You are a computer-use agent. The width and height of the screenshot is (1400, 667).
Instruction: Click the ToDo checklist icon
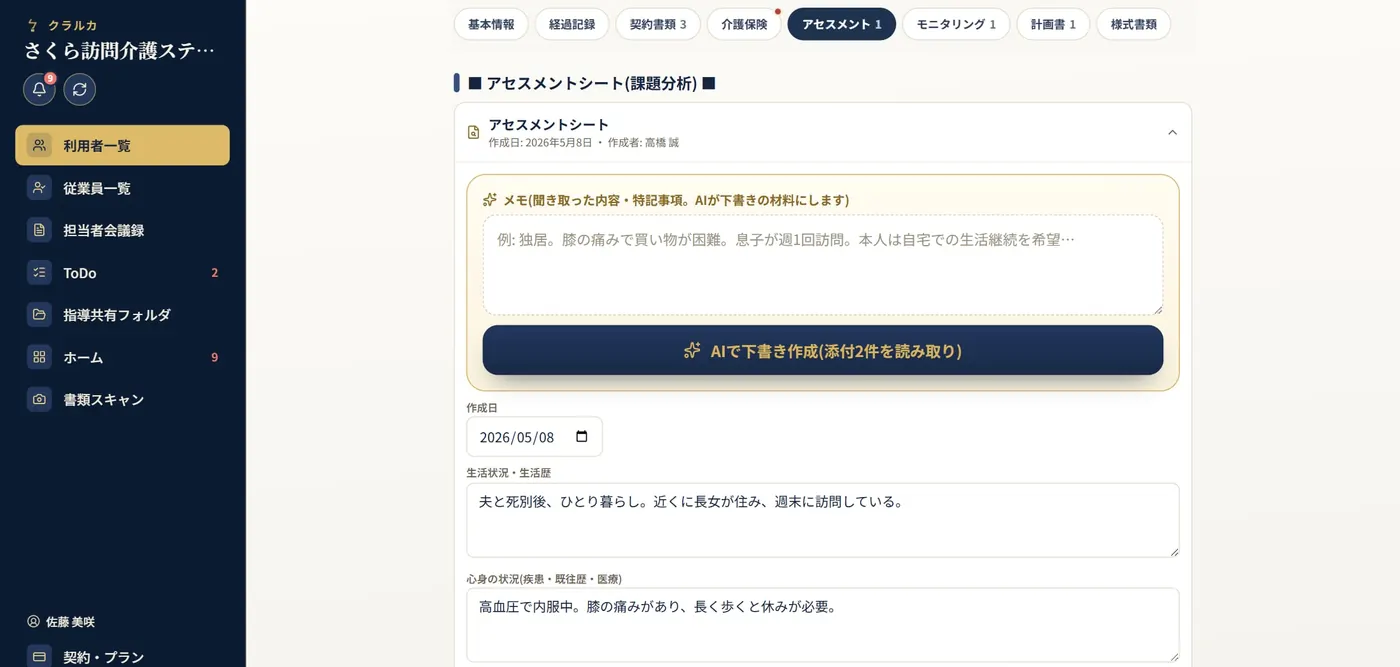tap(39, 272)
